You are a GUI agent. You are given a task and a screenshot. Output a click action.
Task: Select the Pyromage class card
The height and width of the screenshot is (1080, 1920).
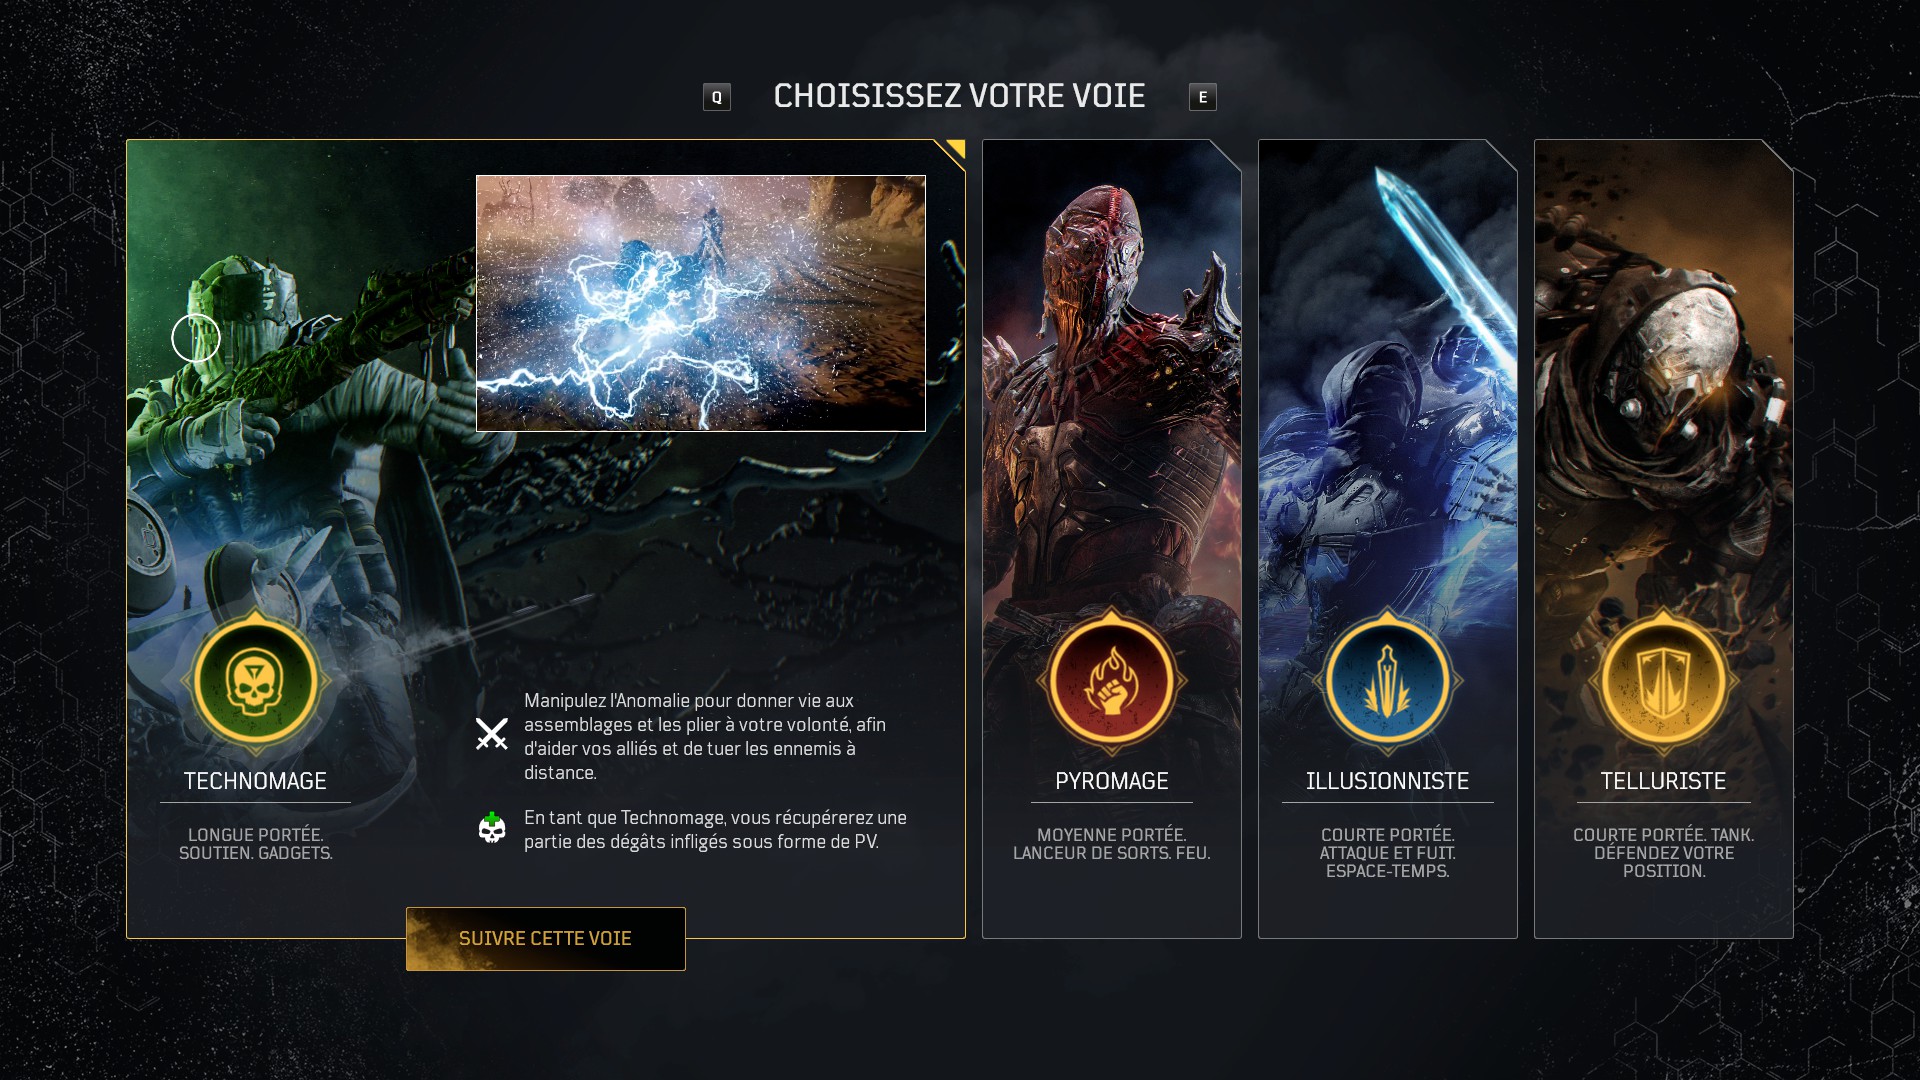1111,538
